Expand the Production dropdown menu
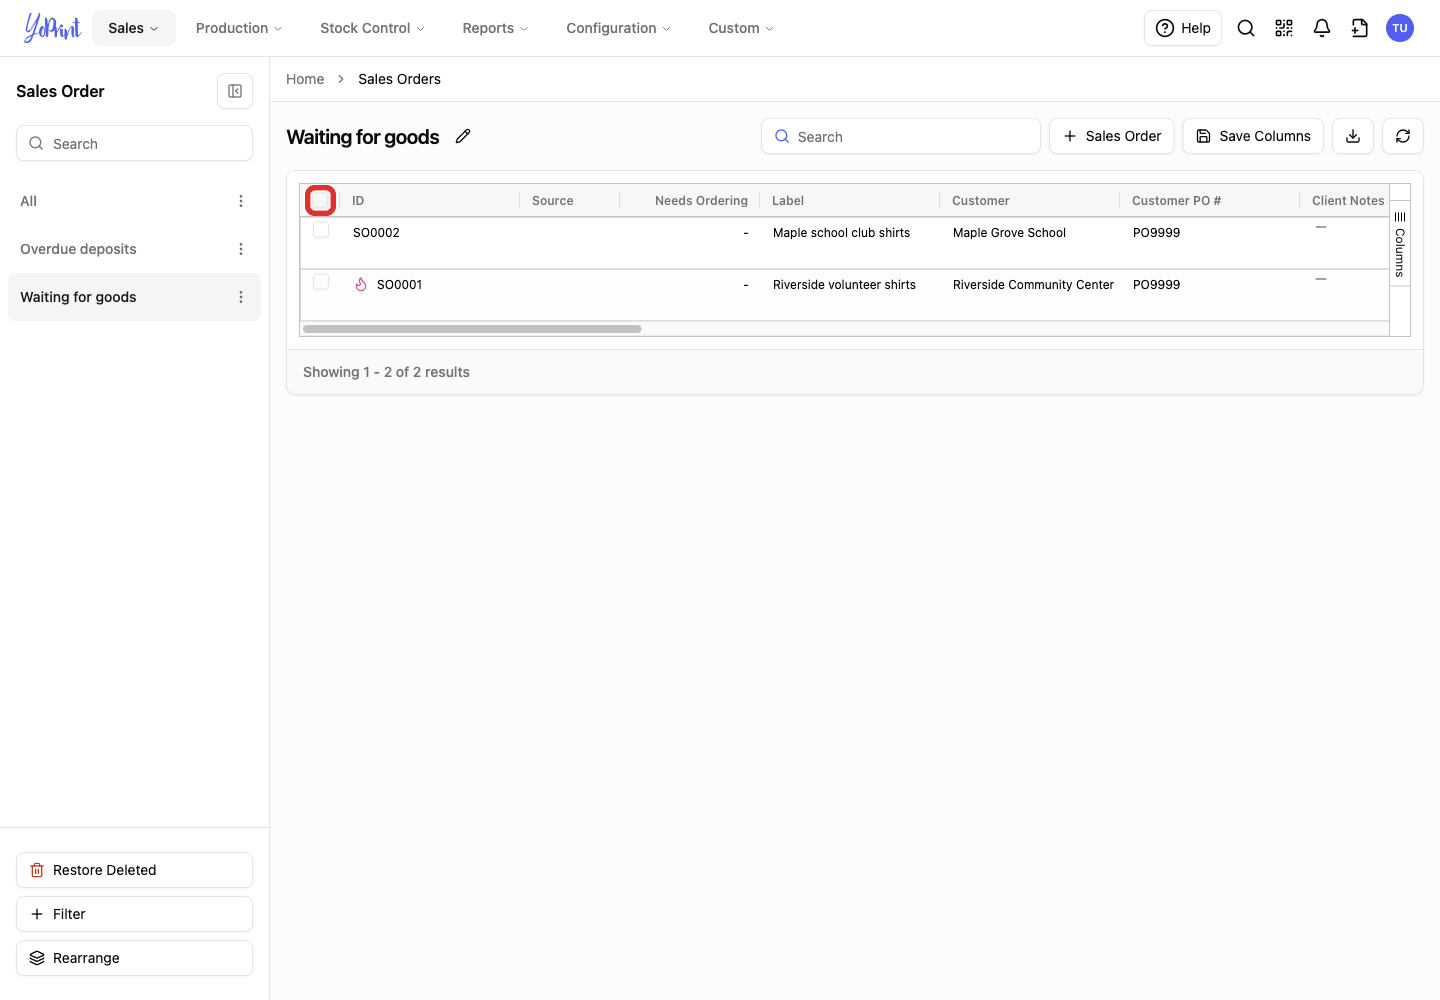Screen dimensions: 1440x1000 (x=239, y=28)
